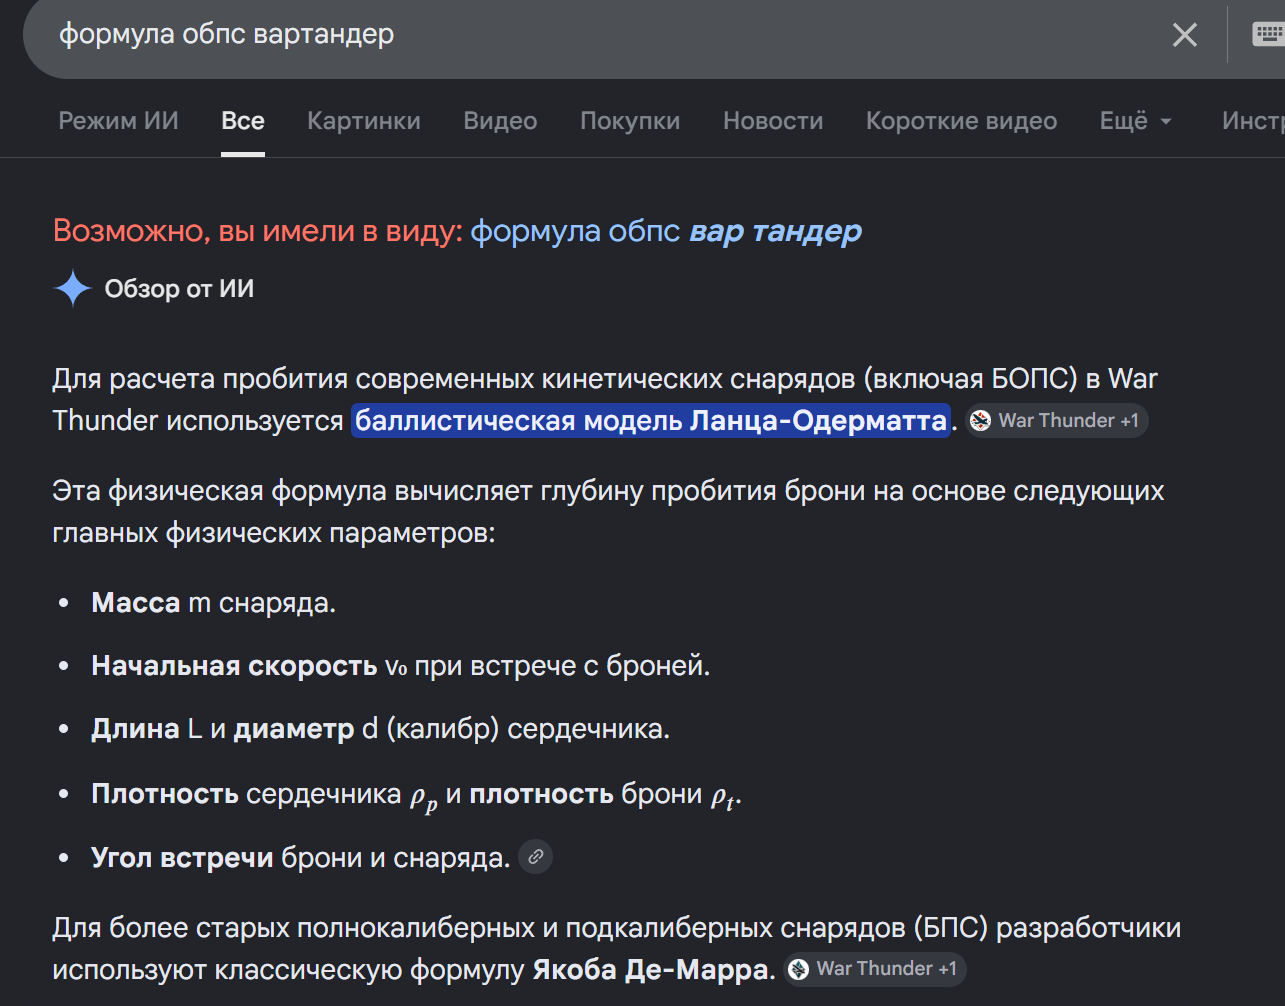
Task: Click the Обзор от ИИ heading
Action: click(x=179, y=289)
